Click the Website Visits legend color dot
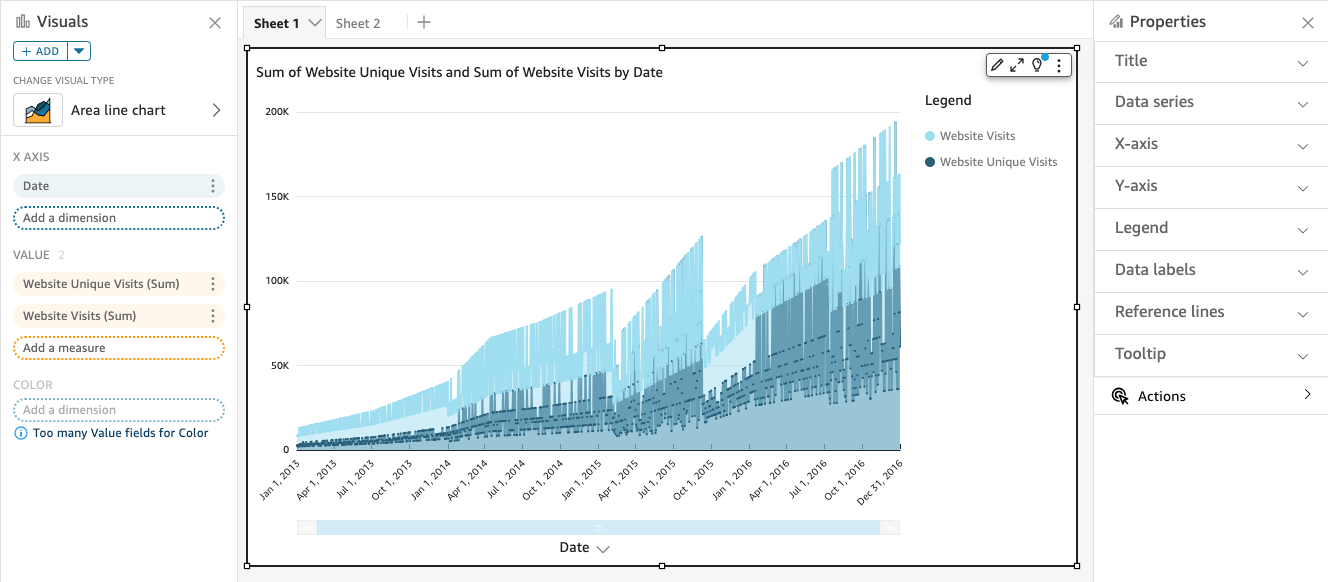Screen dimensions: 1328x582 click(930, 136)
